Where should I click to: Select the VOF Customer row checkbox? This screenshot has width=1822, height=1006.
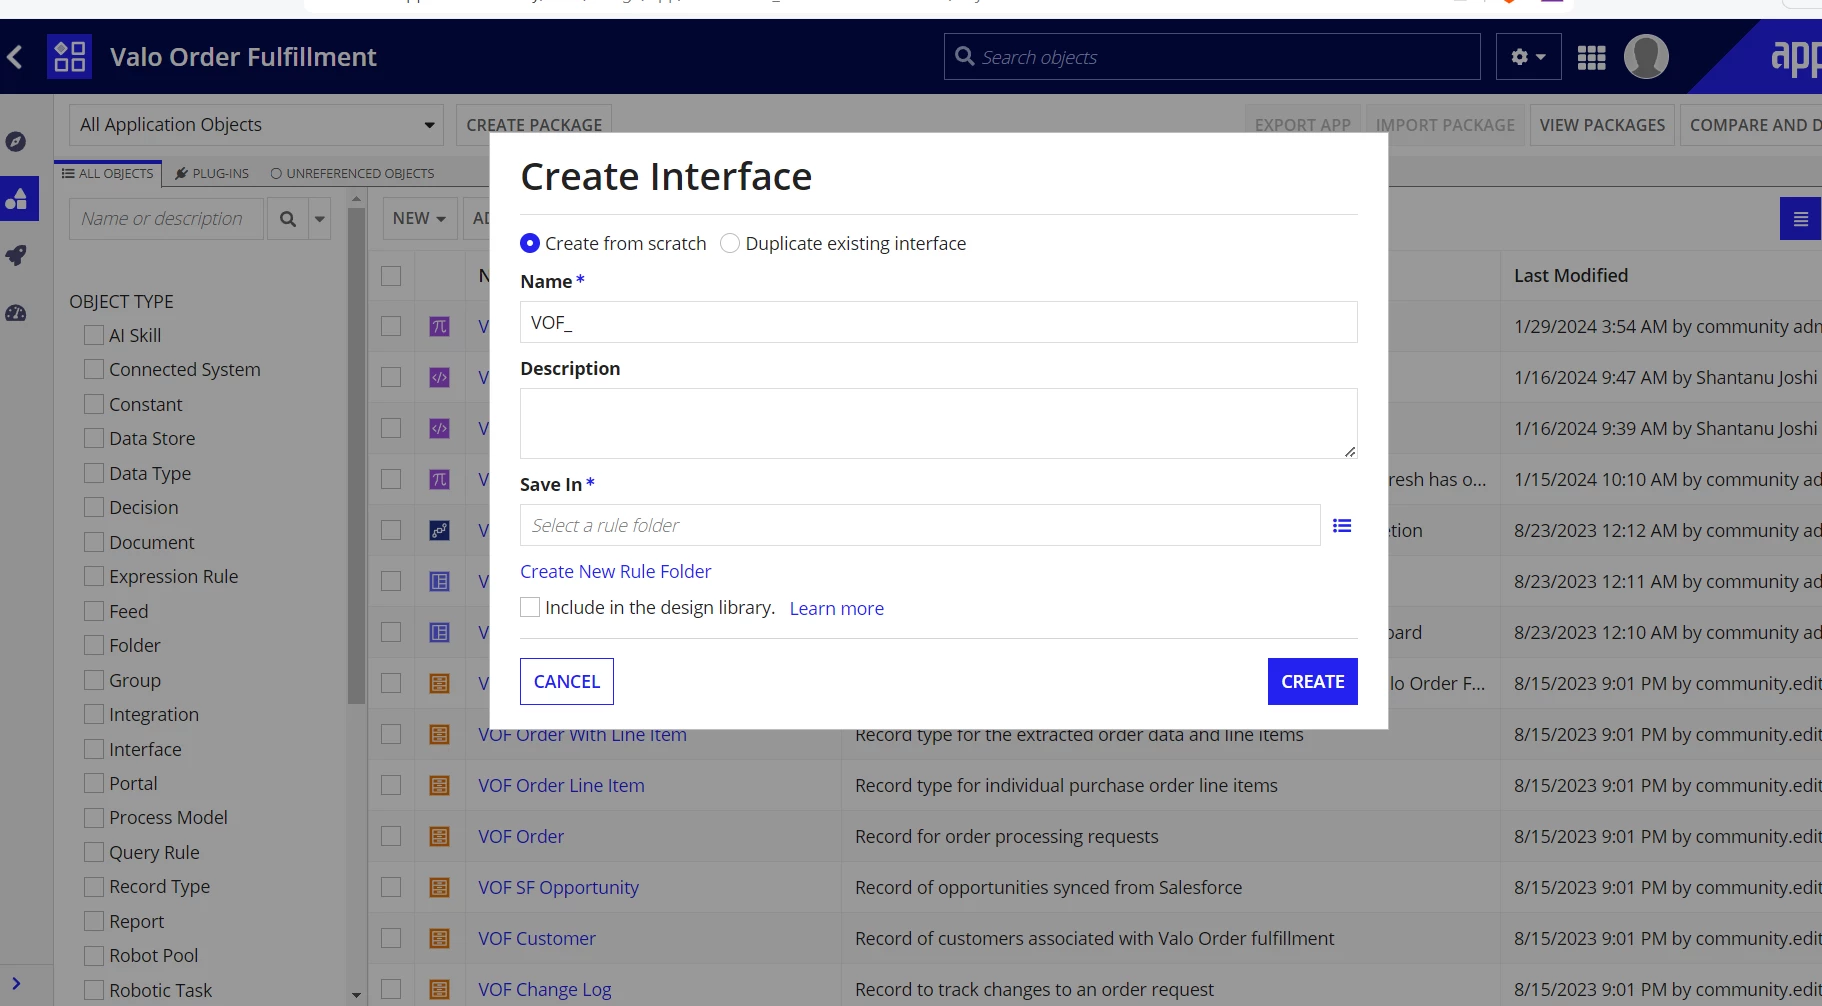(x=391, y=938)
